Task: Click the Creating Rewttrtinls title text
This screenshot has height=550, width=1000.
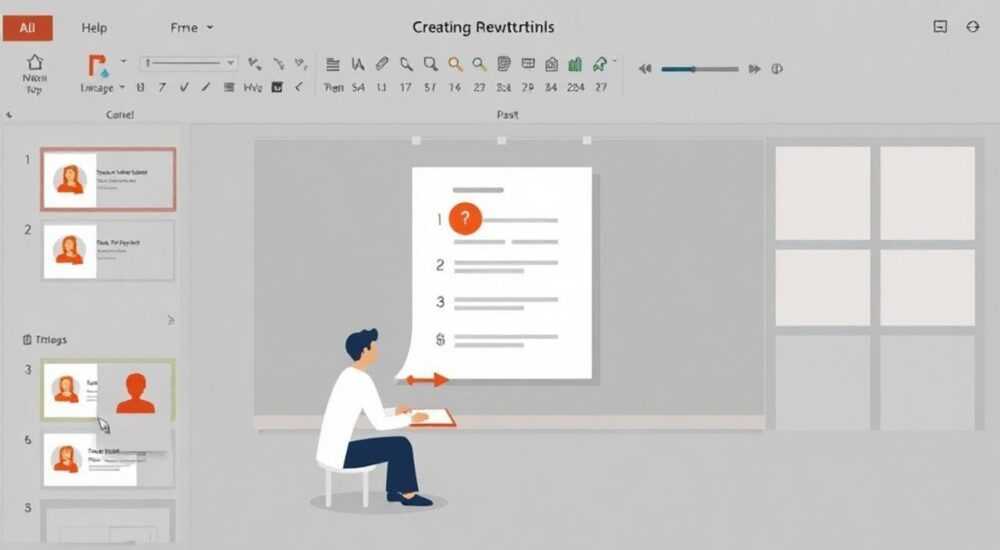Action: point(483,27)
